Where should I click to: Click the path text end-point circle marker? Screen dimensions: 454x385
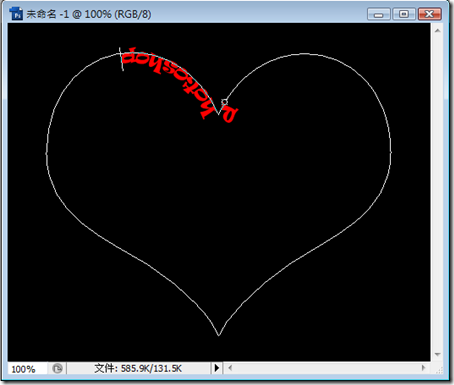[x=225, y=102]
